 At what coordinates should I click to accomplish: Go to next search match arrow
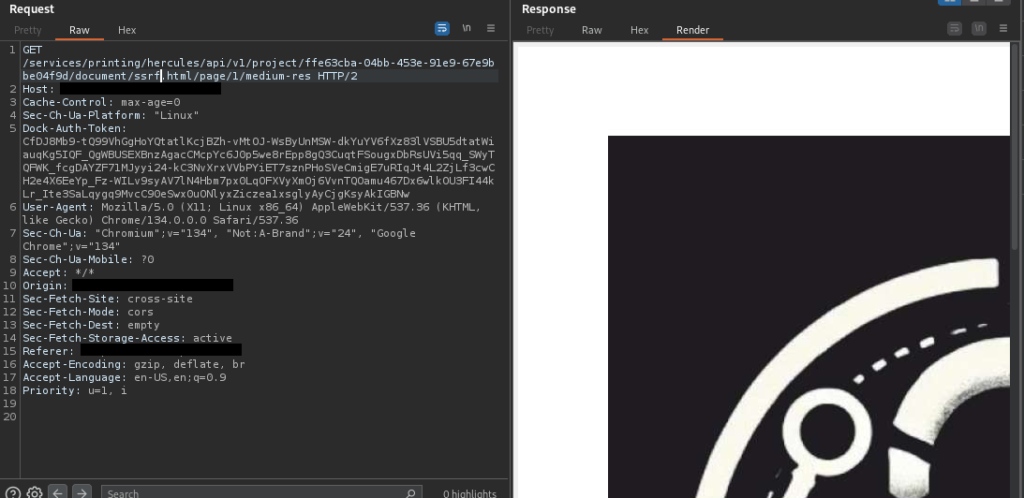pos(82,493)
